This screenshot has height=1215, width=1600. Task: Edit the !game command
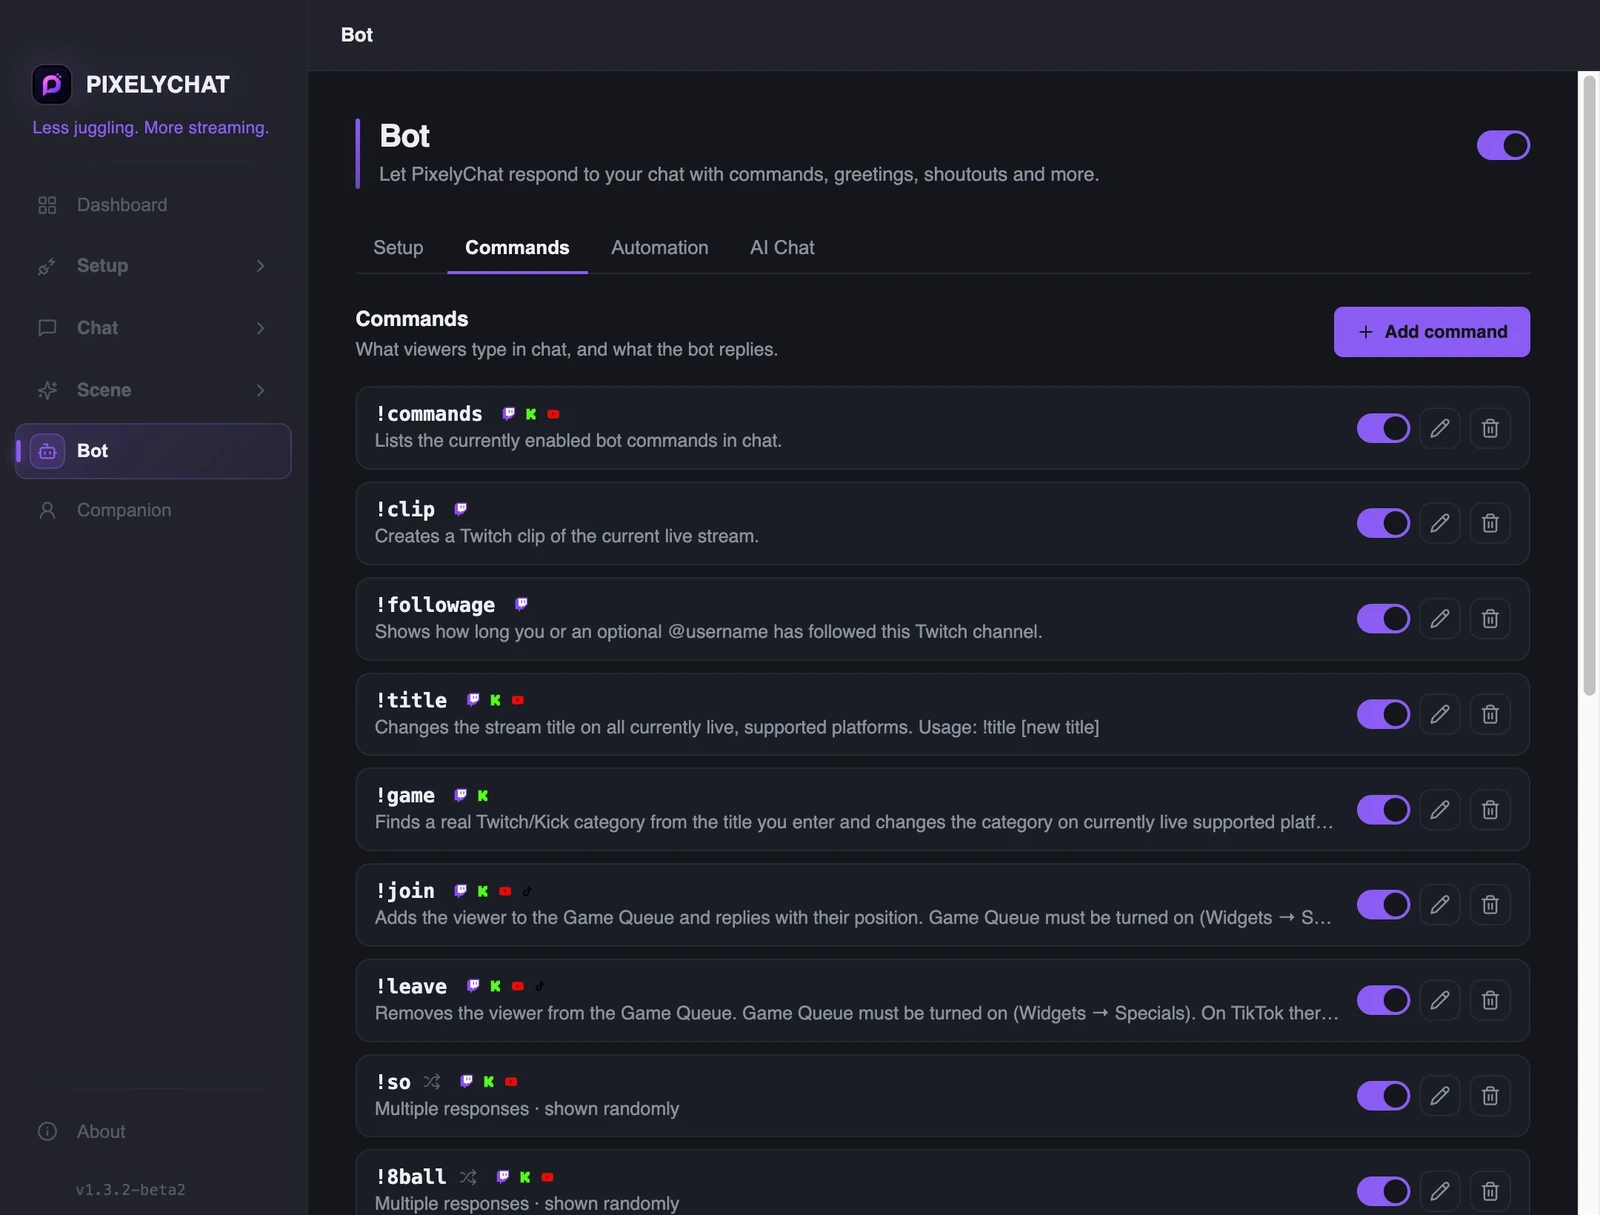(x=1440, y=810)
